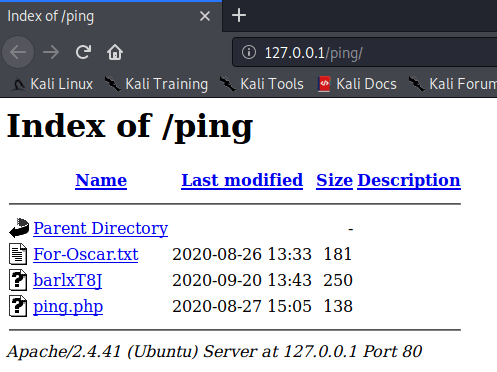Close the Index of /ping tab
497x372 pixels.
click(205, 16)
